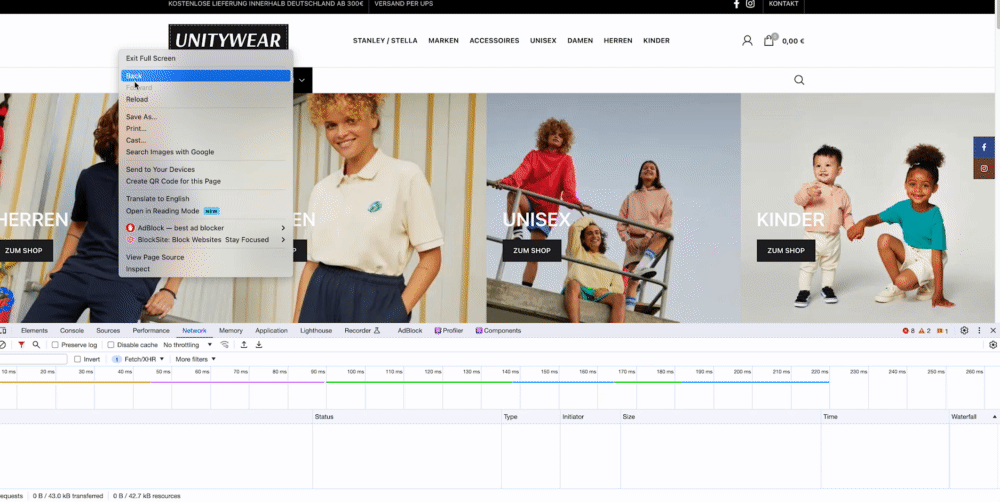This screenshot has height=502, width=1000.
Task: Open the user account icon
Action: [x=747, y=41]
